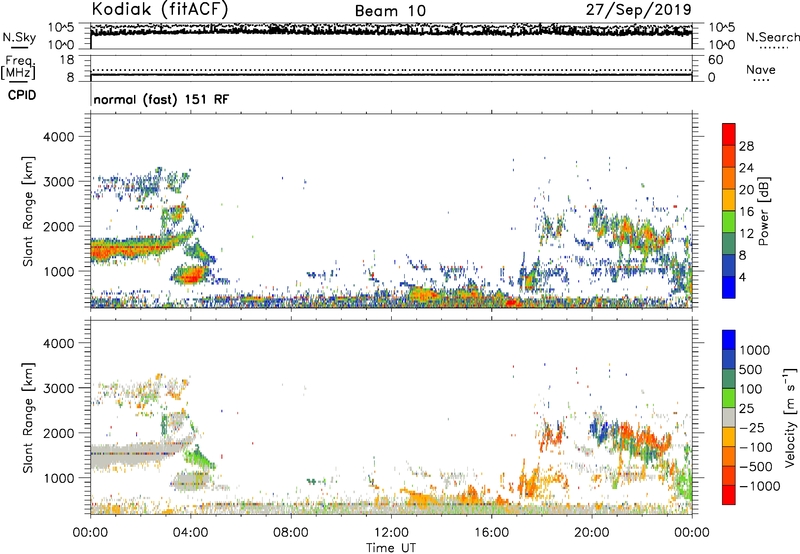Click the 04:00 time tick label
The image size is (800, 554).
pos(190,533)
